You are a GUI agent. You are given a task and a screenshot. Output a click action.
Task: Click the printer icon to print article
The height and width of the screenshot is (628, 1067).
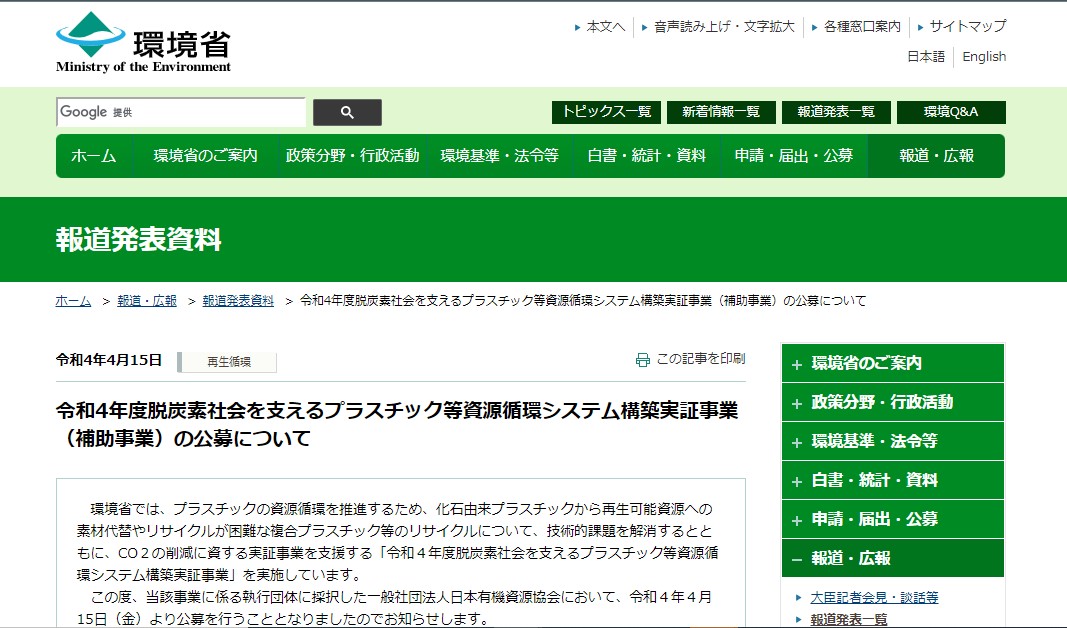pos(643,360)
